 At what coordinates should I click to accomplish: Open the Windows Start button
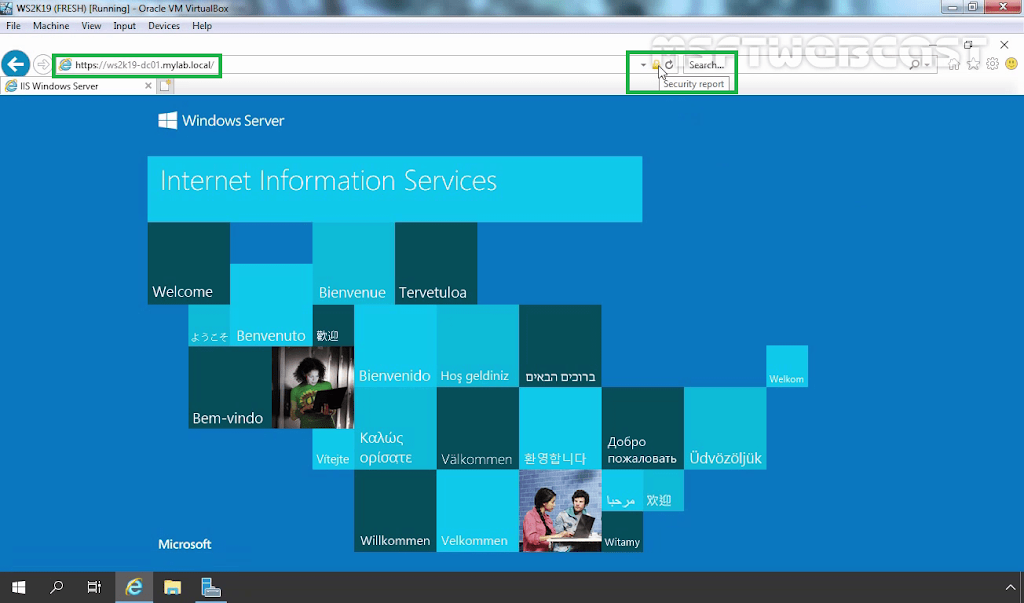18,587
